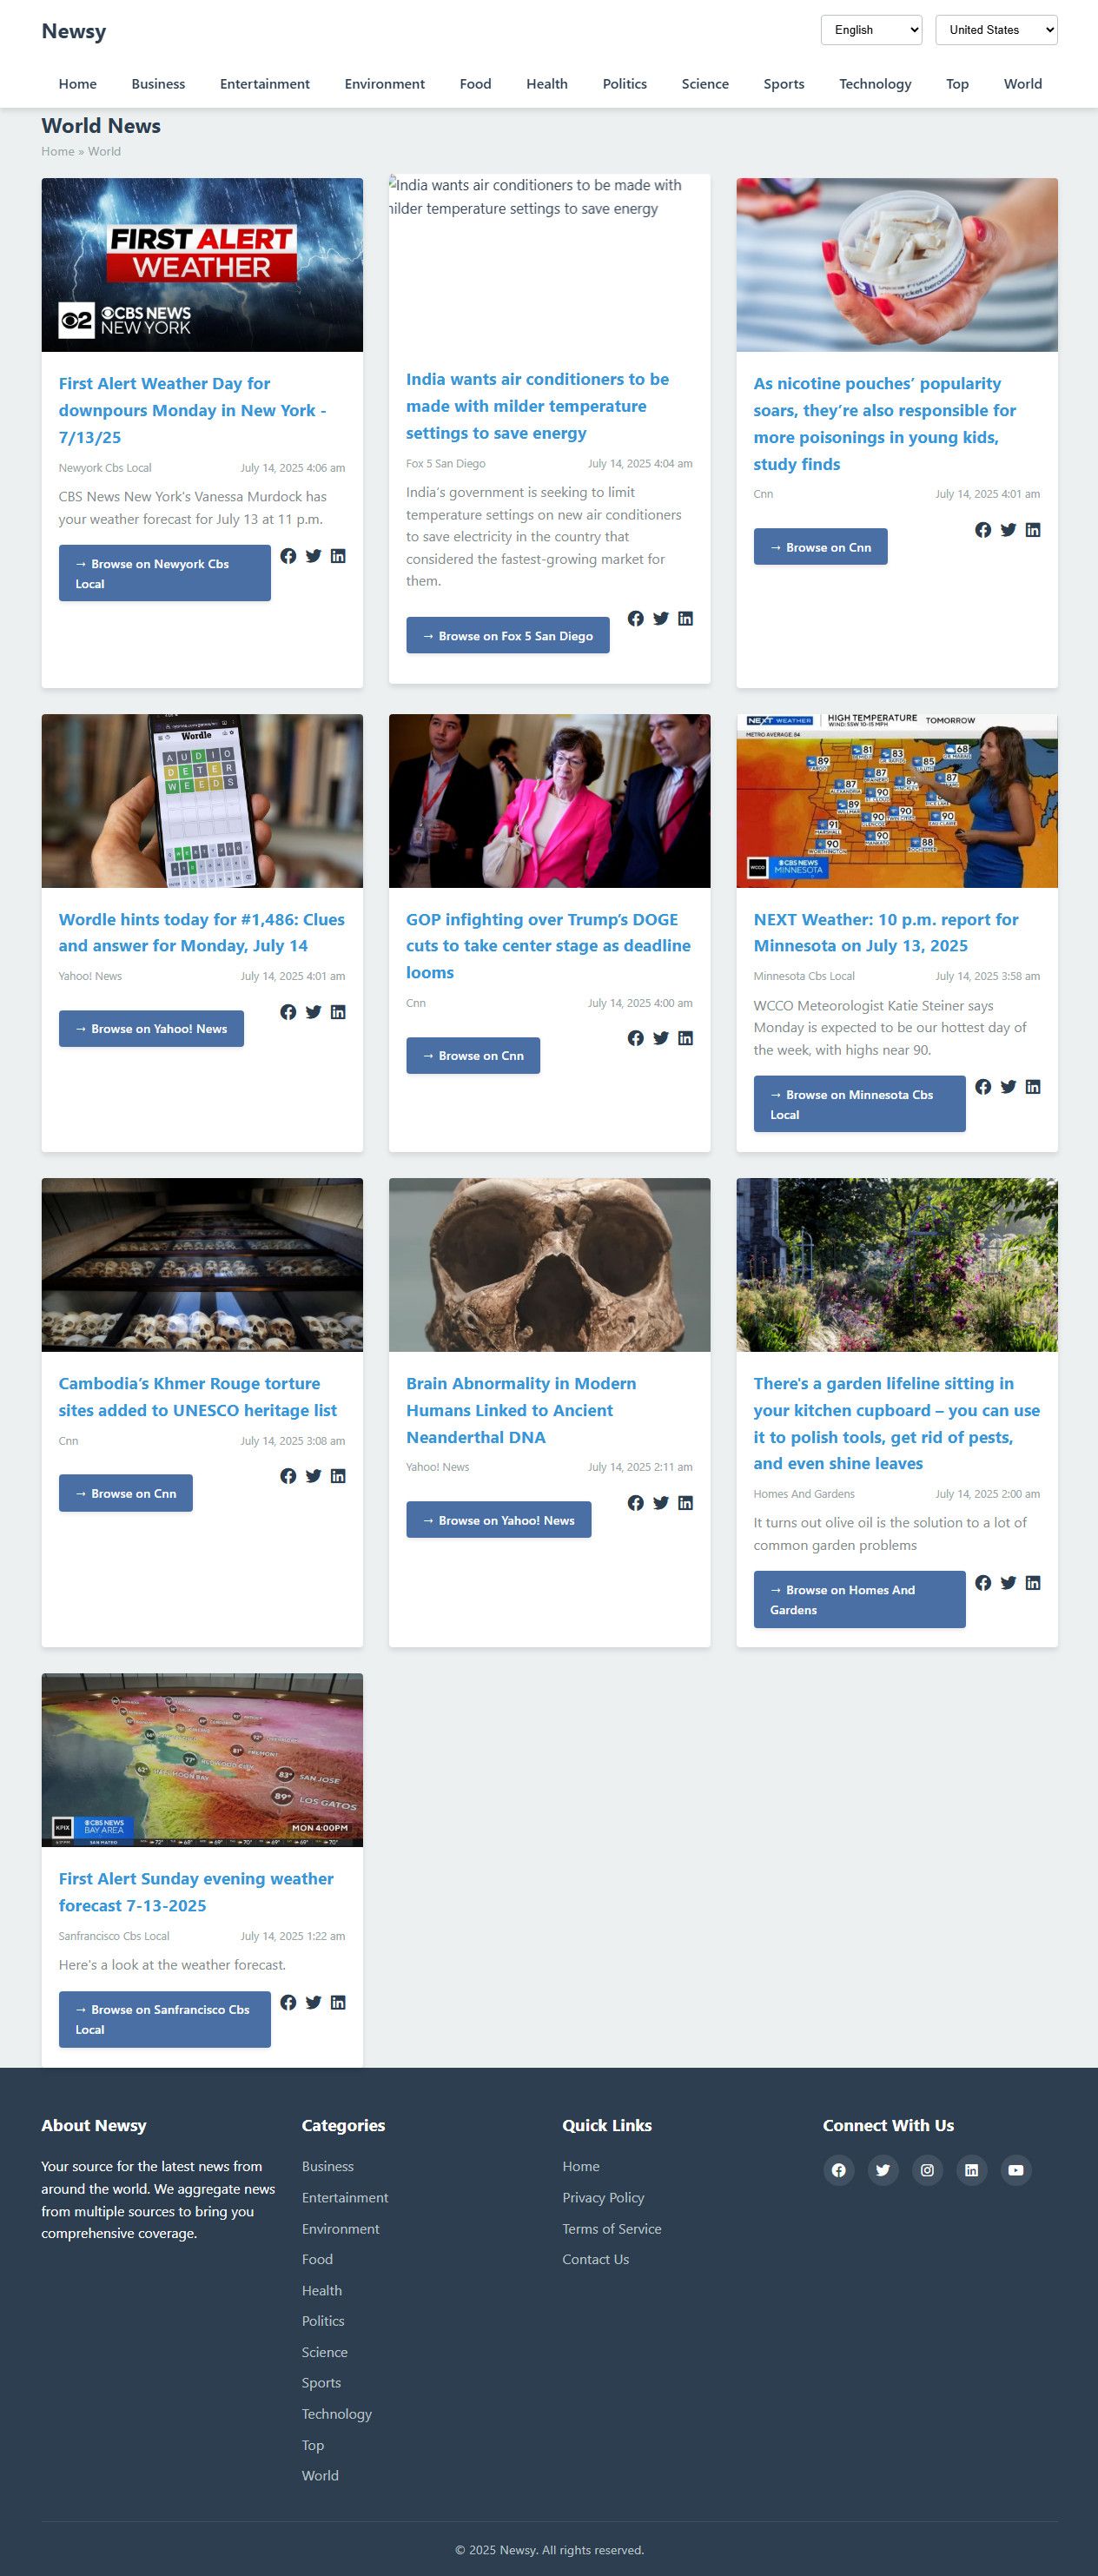
Task: Share Cambodia Khmer Rouge article on Twitter
Action: 313,1476
